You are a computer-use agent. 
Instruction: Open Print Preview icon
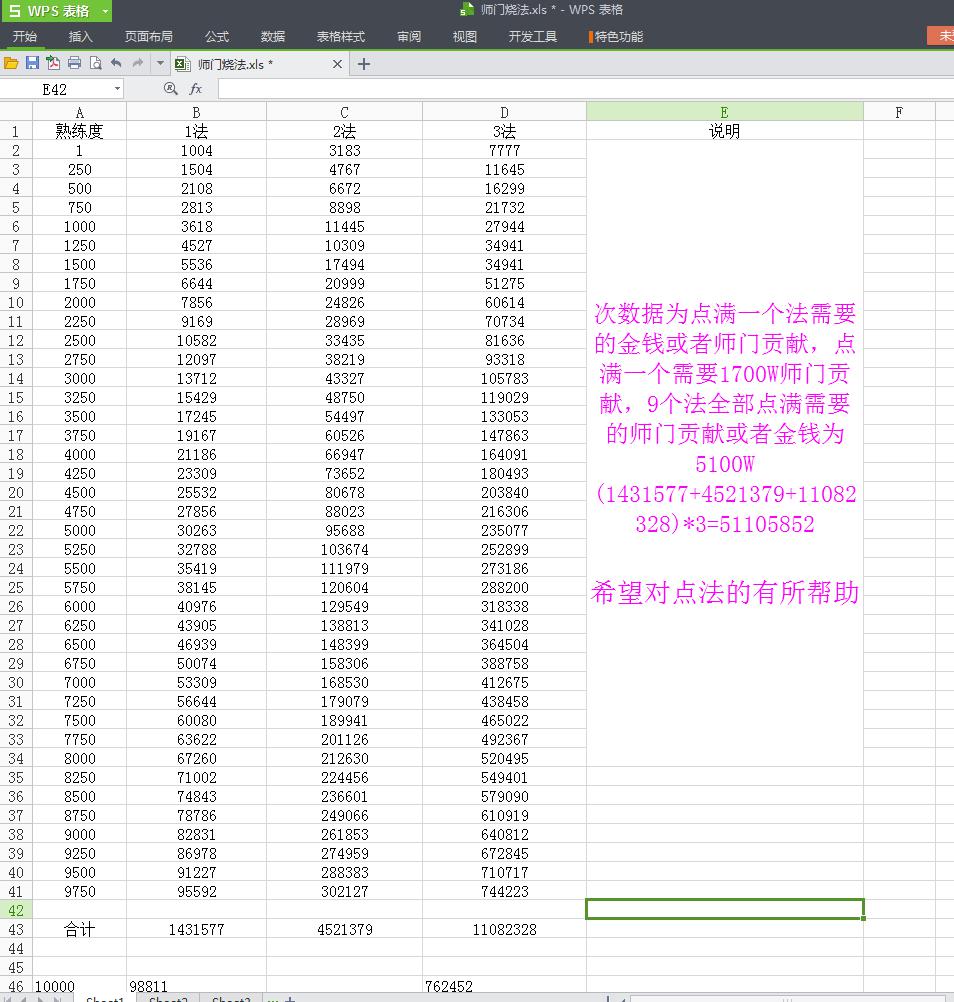(x=95, y=63)
